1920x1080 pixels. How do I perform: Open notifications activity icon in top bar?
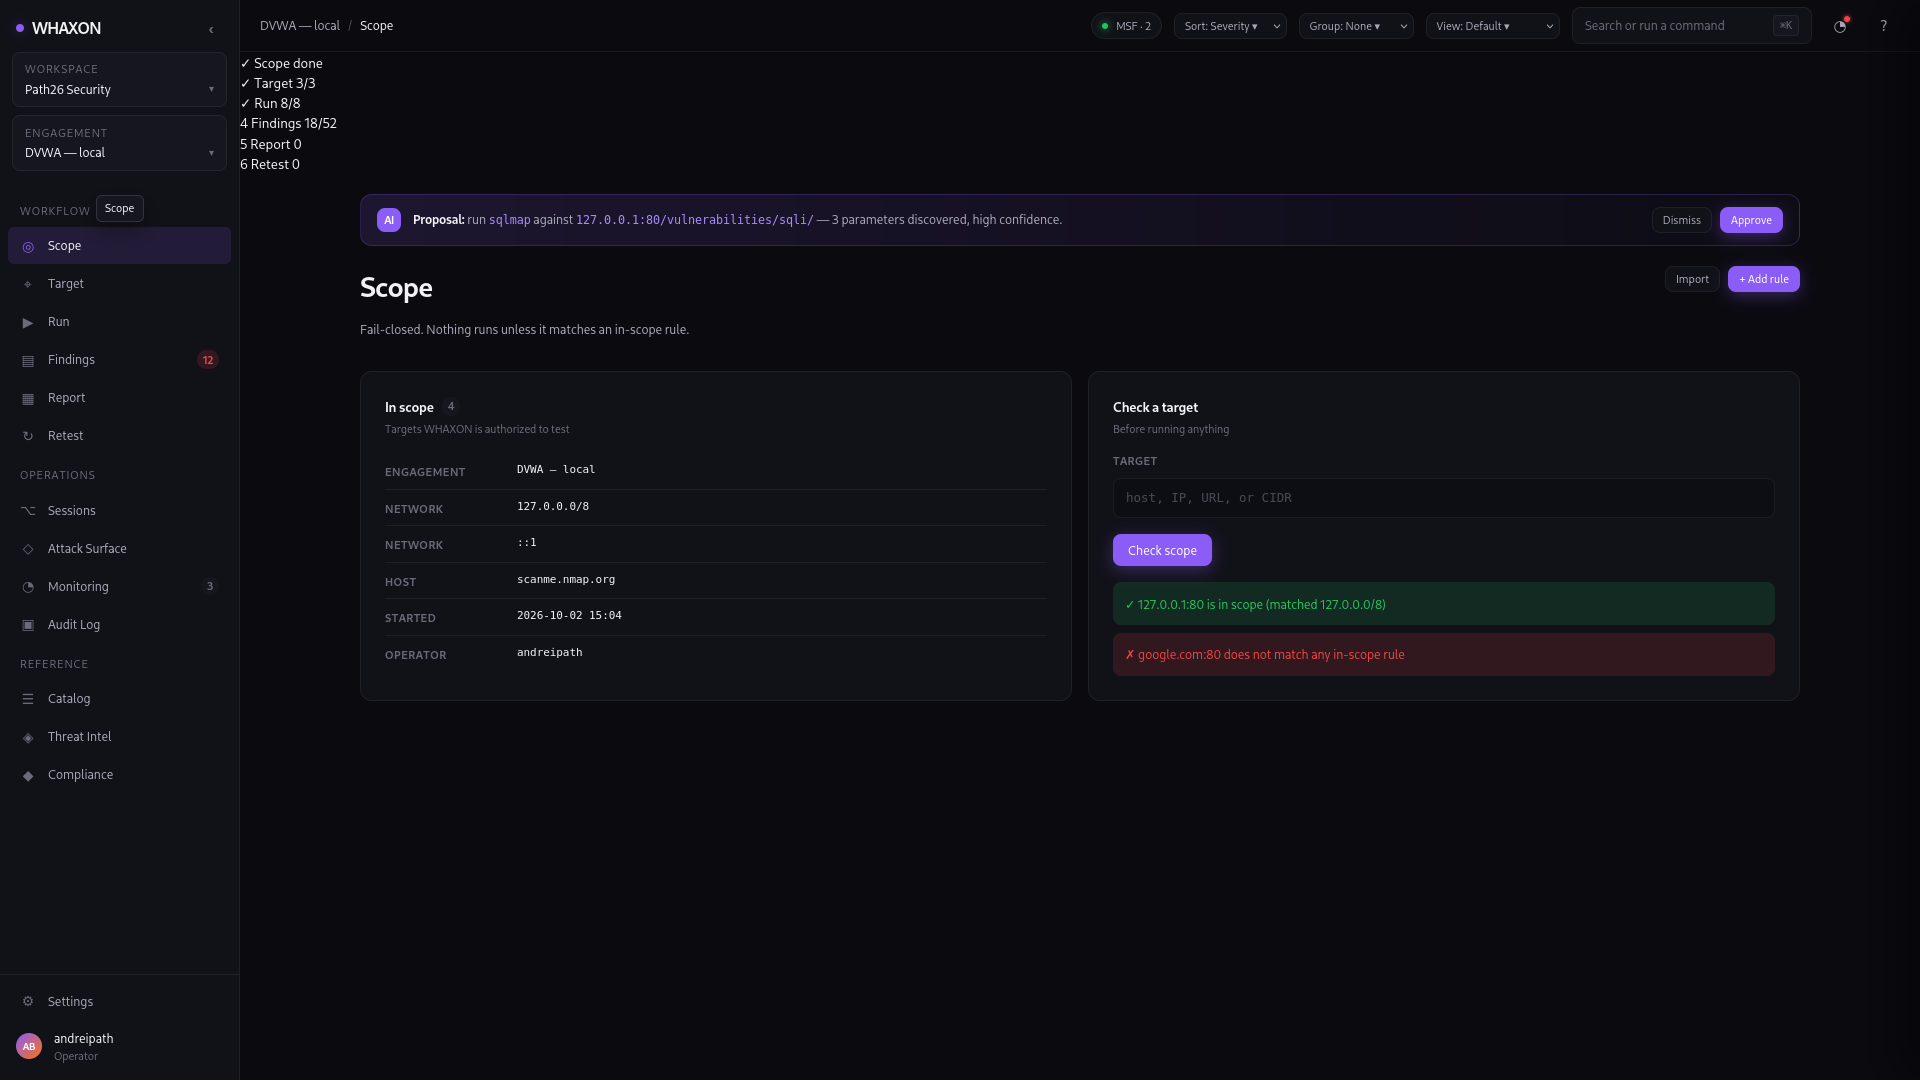pos(1840,26)
